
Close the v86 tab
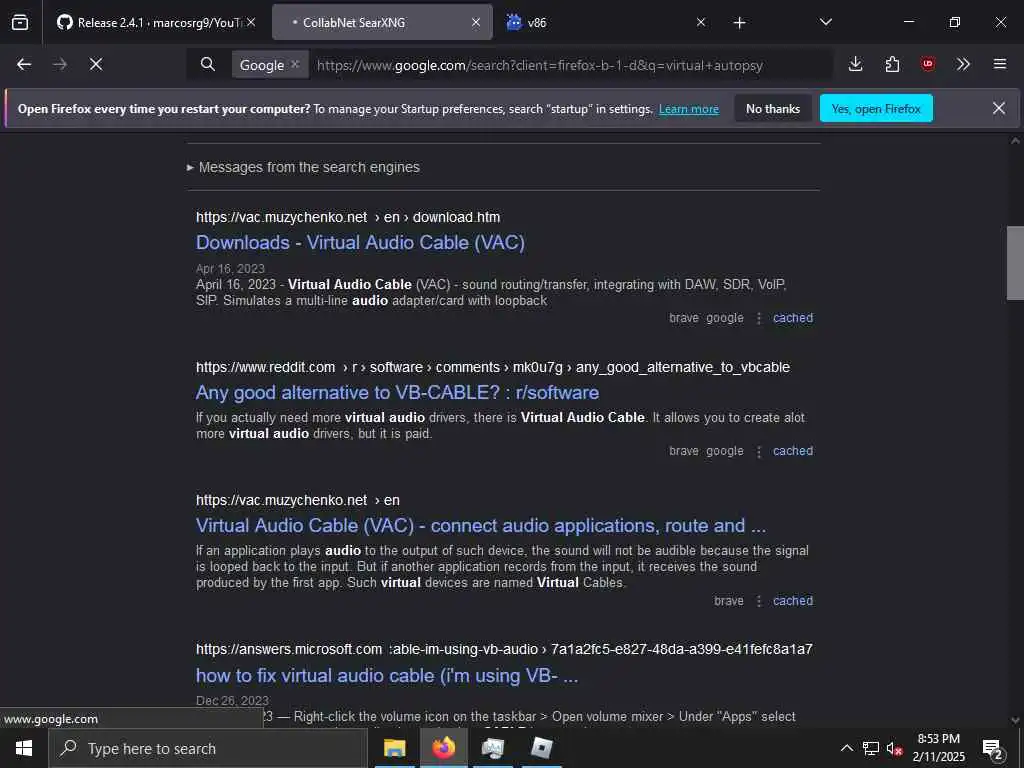pyautogui.click(x=701, y=22)
